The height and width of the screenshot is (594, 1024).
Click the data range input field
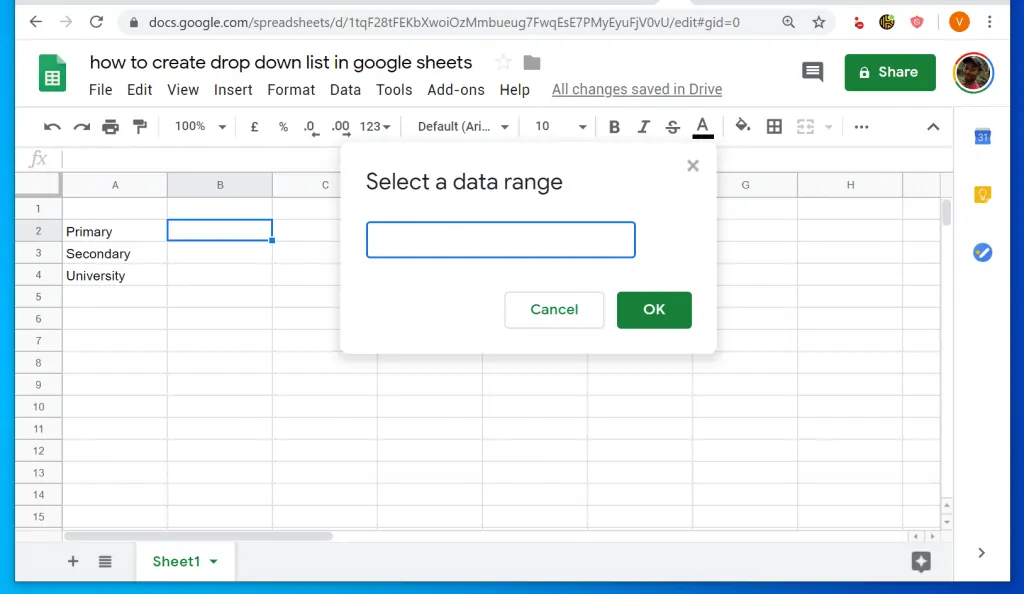point(500,240)
